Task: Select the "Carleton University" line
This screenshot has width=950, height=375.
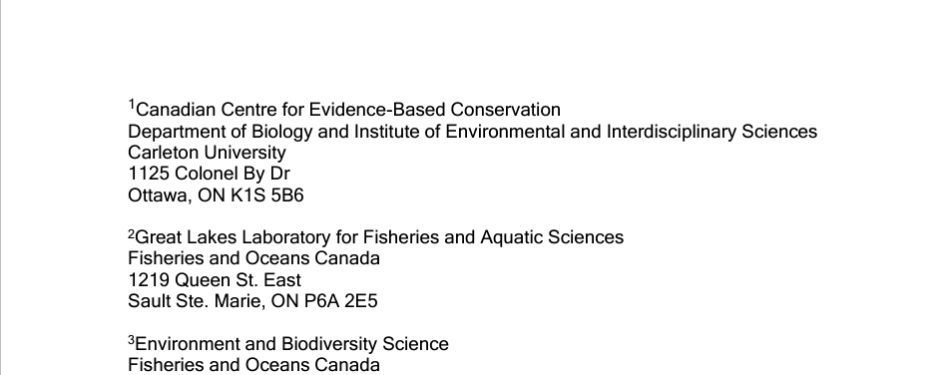Action: click(207, 152)
